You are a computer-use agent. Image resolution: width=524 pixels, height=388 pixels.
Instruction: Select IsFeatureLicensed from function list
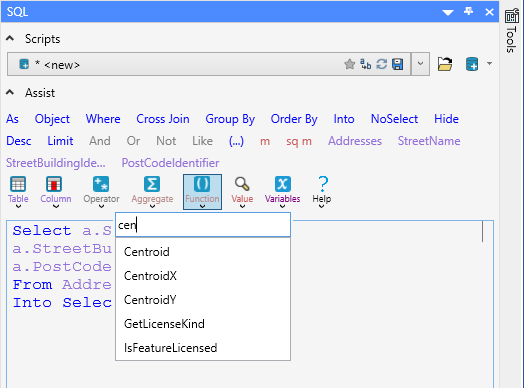pos(203,348)
